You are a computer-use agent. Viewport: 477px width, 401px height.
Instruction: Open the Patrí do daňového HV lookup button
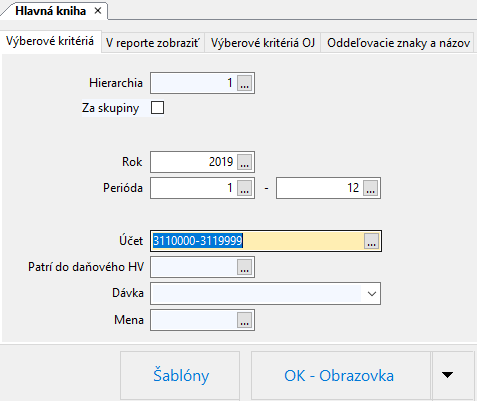(x=244, y=267)
